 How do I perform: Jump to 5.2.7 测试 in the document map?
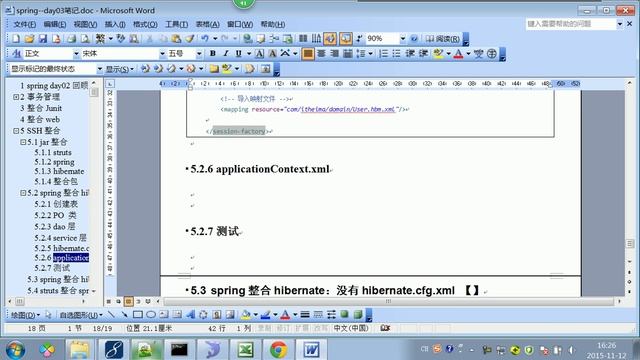[x=52, y=268]
